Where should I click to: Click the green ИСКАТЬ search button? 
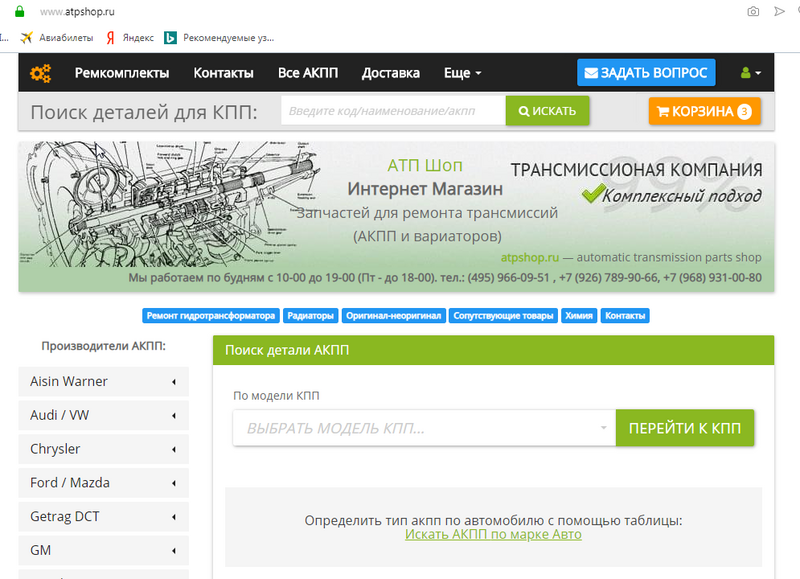click(x=547, y=111)
